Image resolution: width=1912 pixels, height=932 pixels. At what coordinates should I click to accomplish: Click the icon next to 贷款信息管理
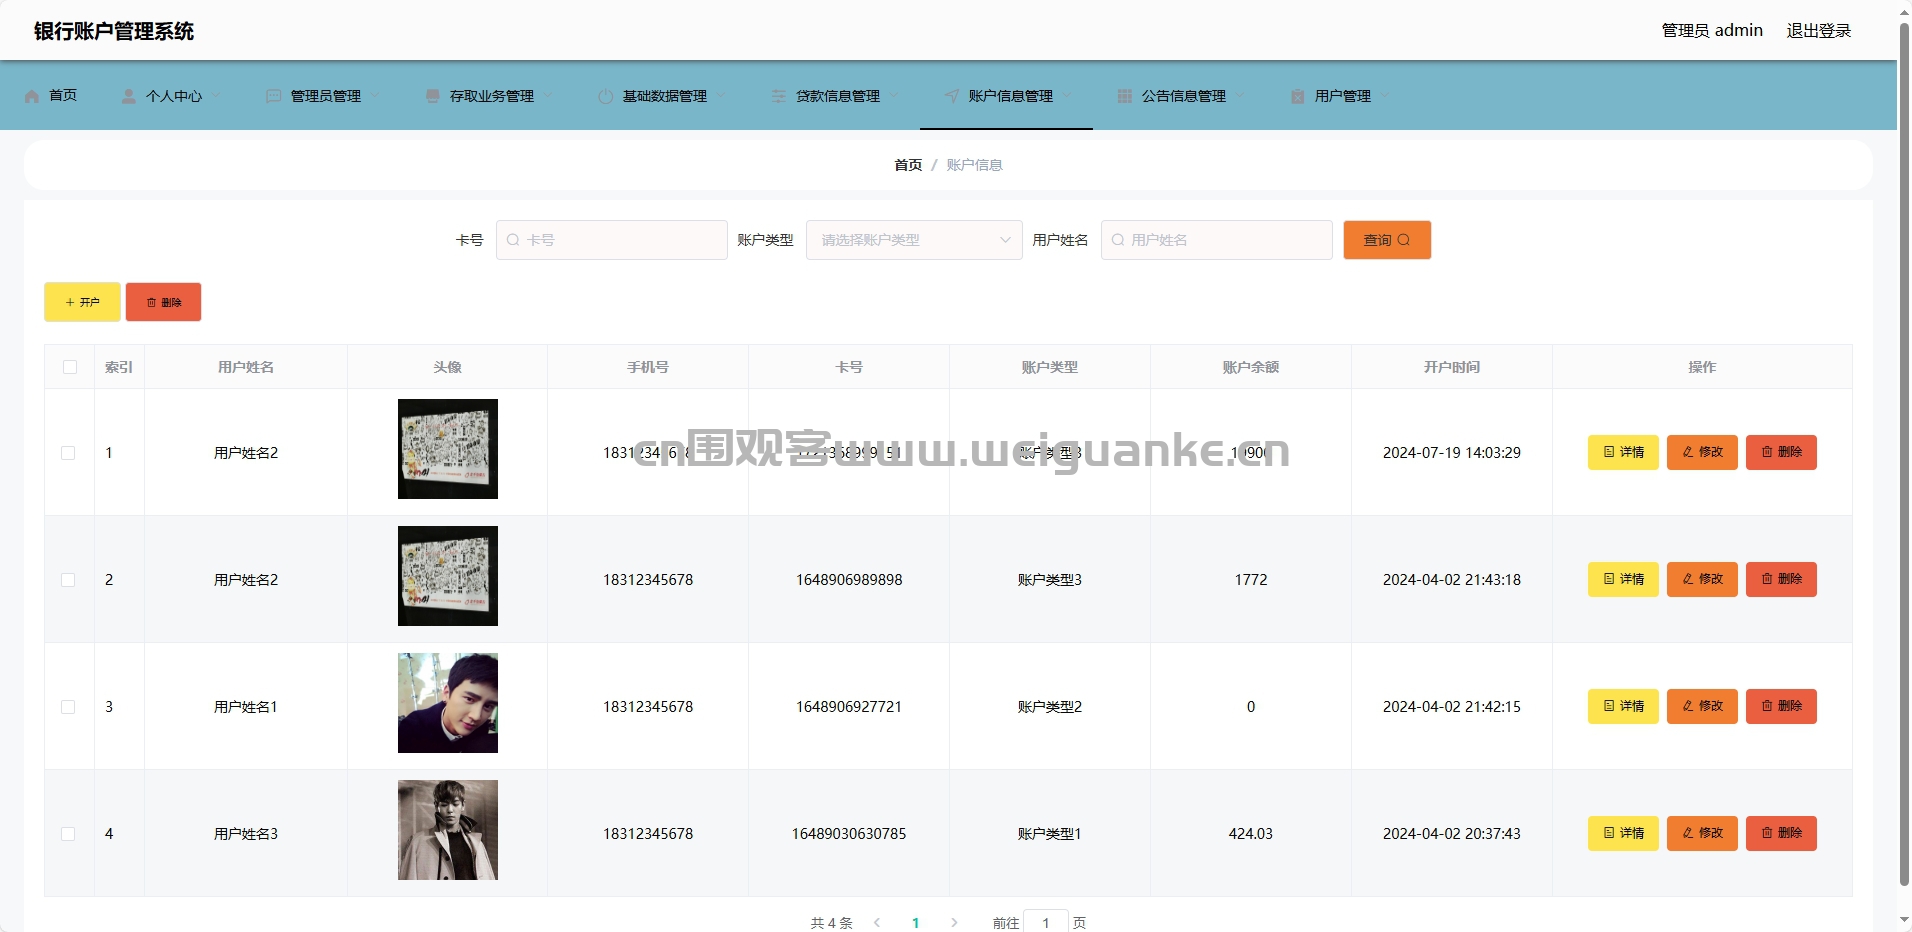click(x=779, y=96)
